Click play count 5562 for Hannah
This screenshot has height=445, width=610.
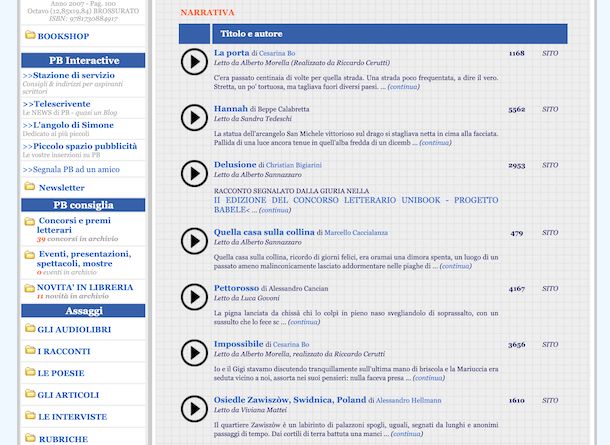[517, 110]
